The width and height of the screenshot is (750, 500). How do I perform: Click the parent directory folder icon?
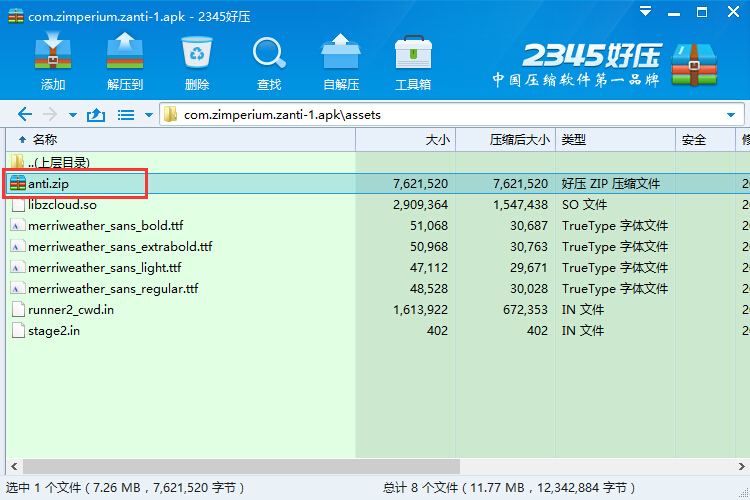[x=17, y=162]
